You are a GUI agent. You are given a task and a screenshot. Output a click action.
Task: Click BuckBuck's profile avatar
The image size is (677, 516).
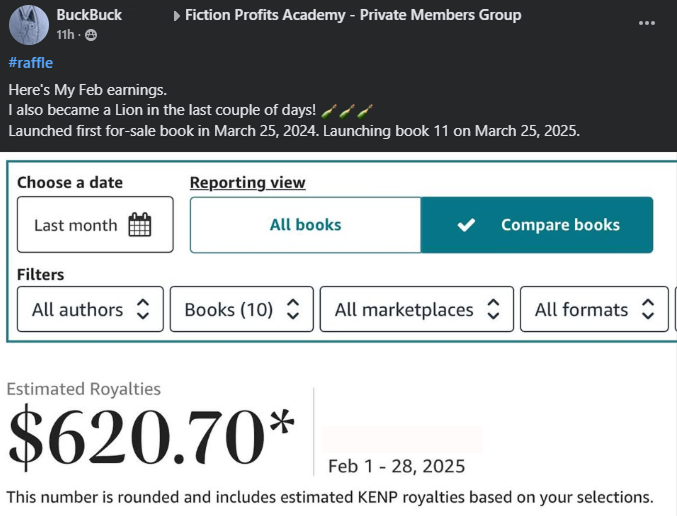pyautogui.click(x=28, y=24)
